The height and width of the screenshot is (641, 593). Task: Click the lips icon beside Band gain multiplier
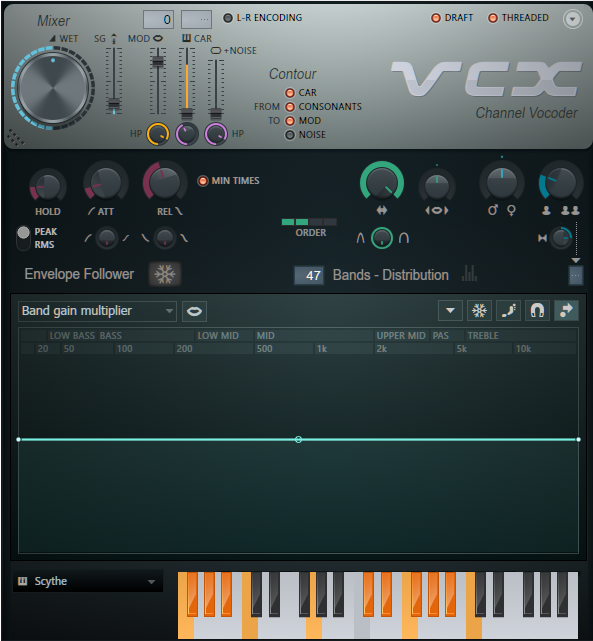point(194,312)
